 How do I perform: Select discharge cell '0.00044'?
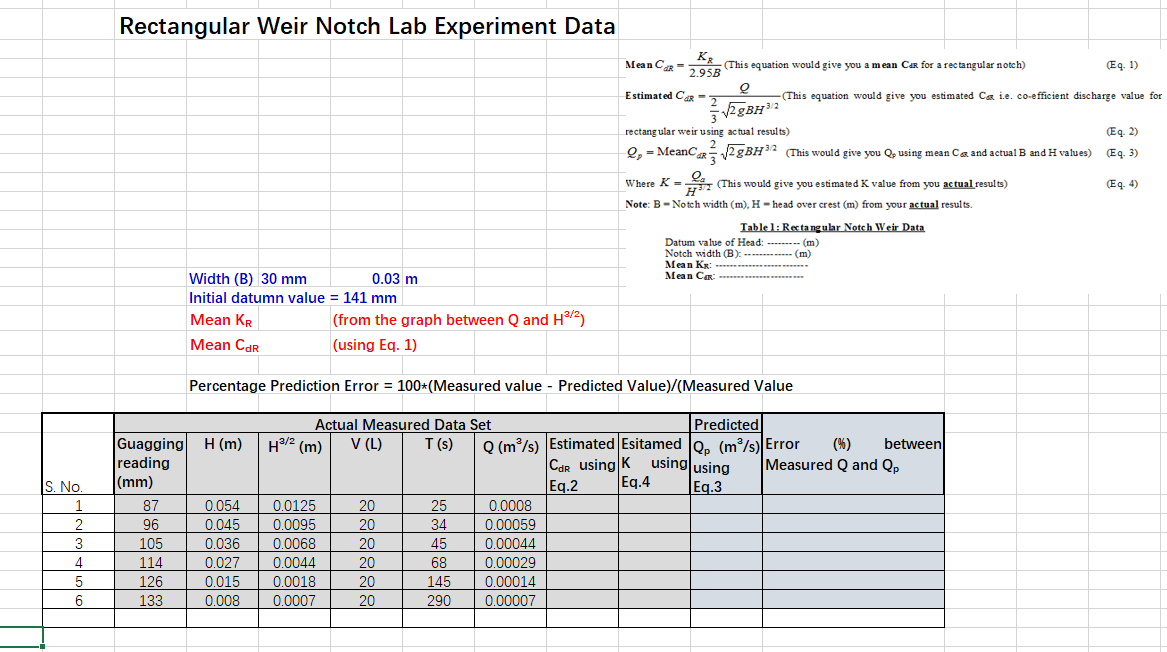[x=511, y=544]
